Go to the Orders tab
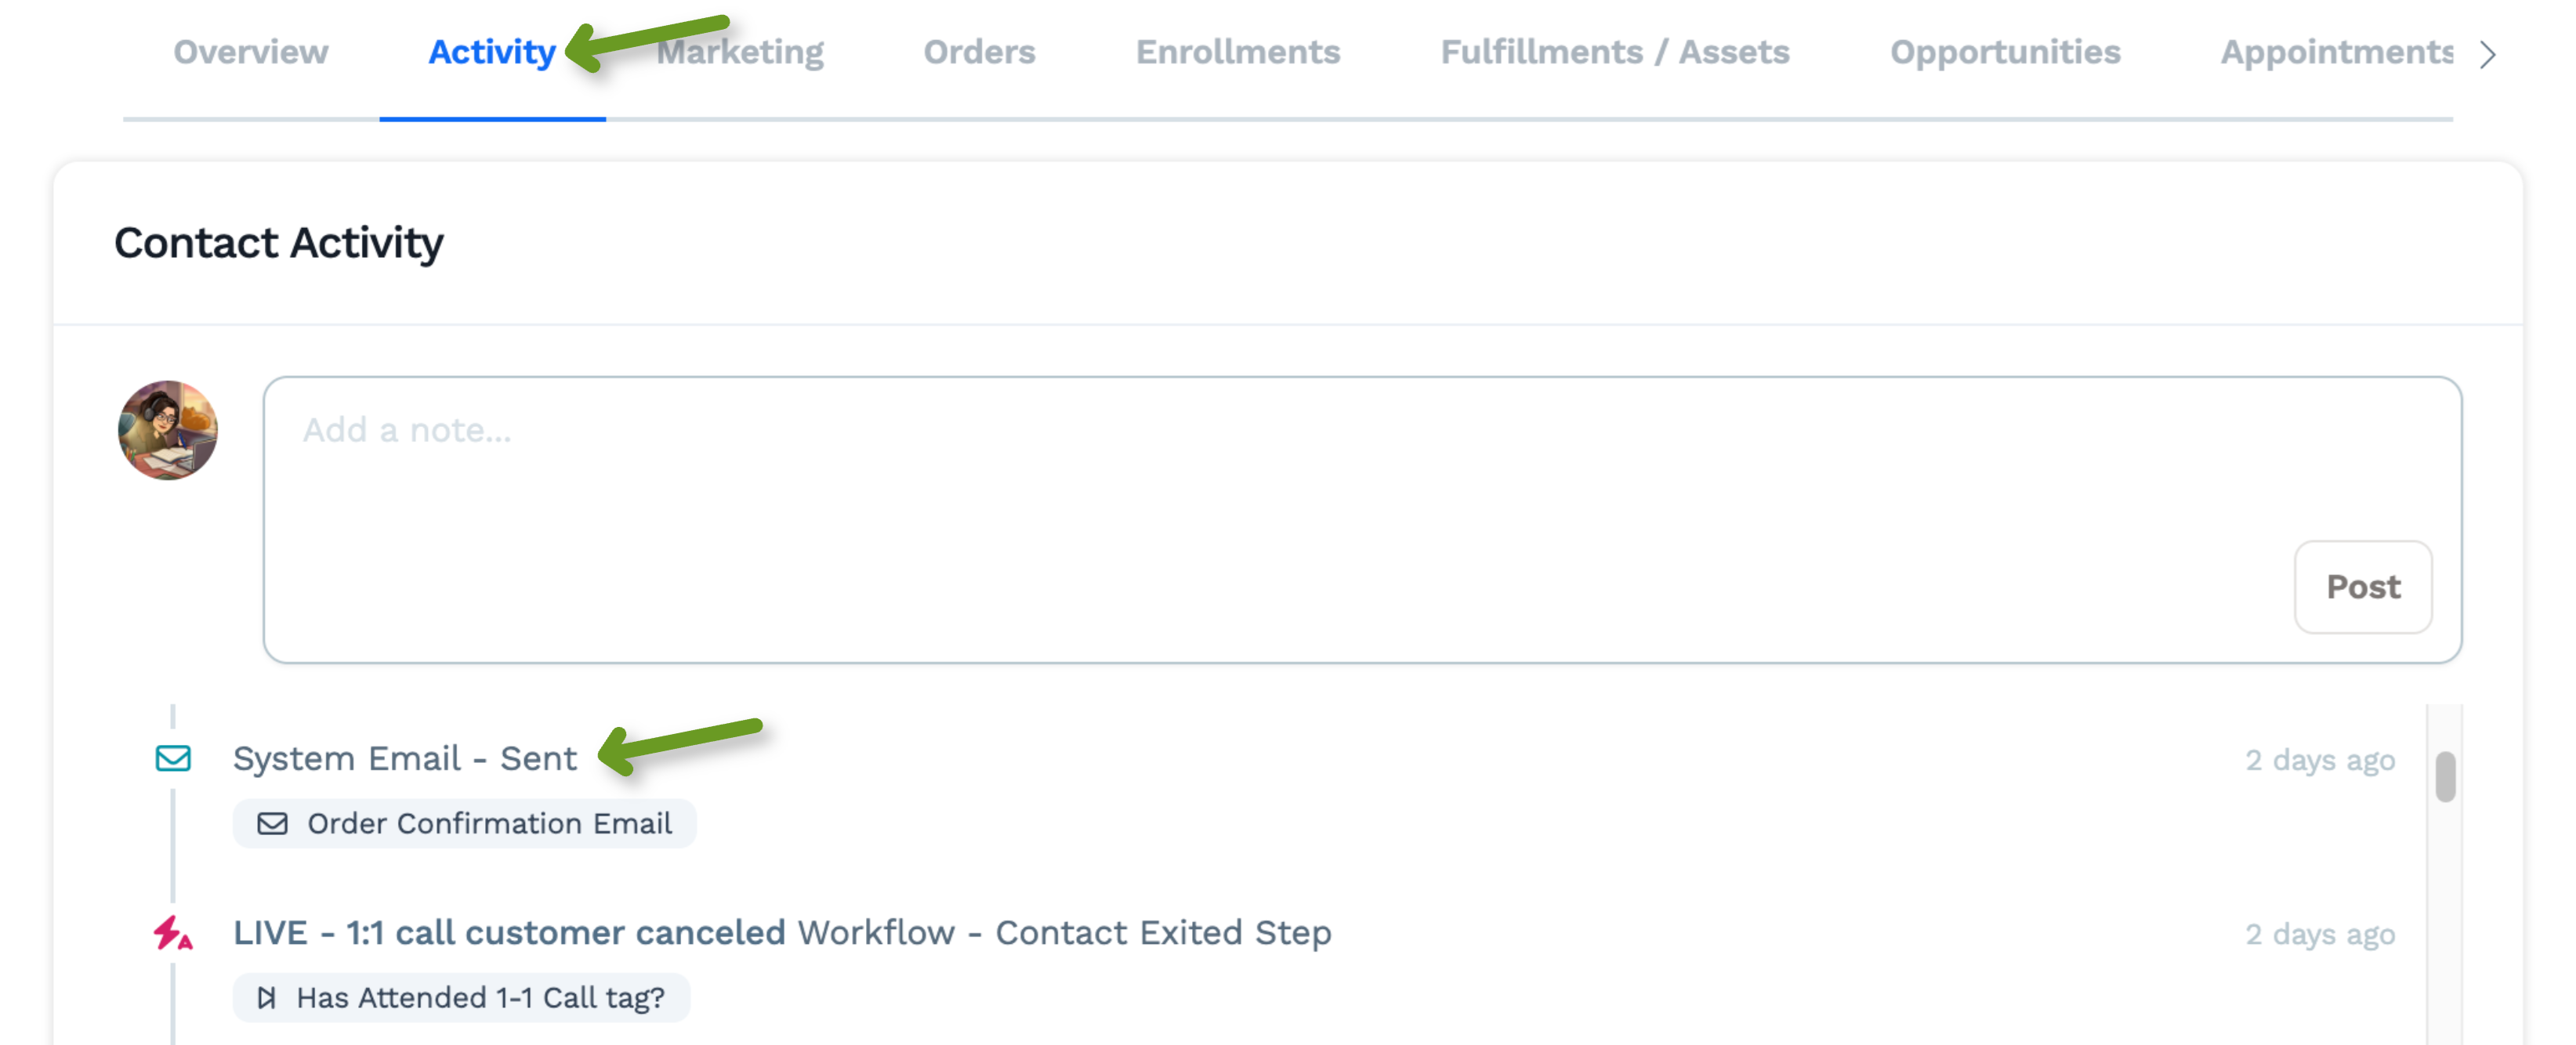This screenshot has height=1045, width=2576. coord(979,52)
